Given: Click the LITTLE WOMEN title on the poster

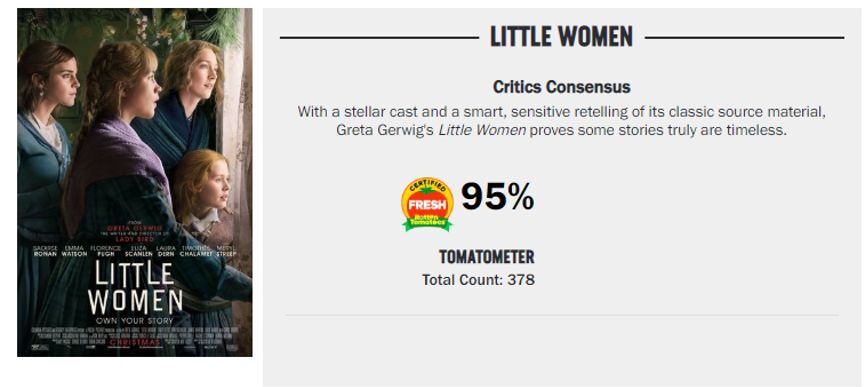Looking at the screenshot, I should (x=134, y=287).
